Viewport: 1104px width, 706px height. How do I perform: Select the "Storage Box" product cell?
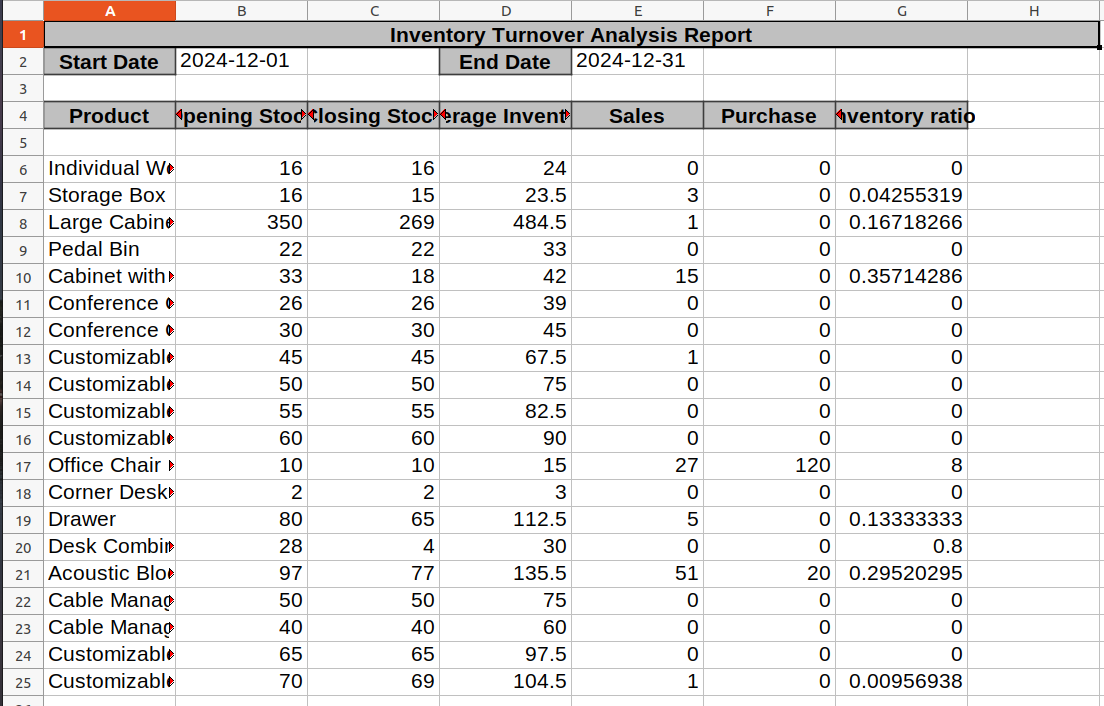[110, 196]
